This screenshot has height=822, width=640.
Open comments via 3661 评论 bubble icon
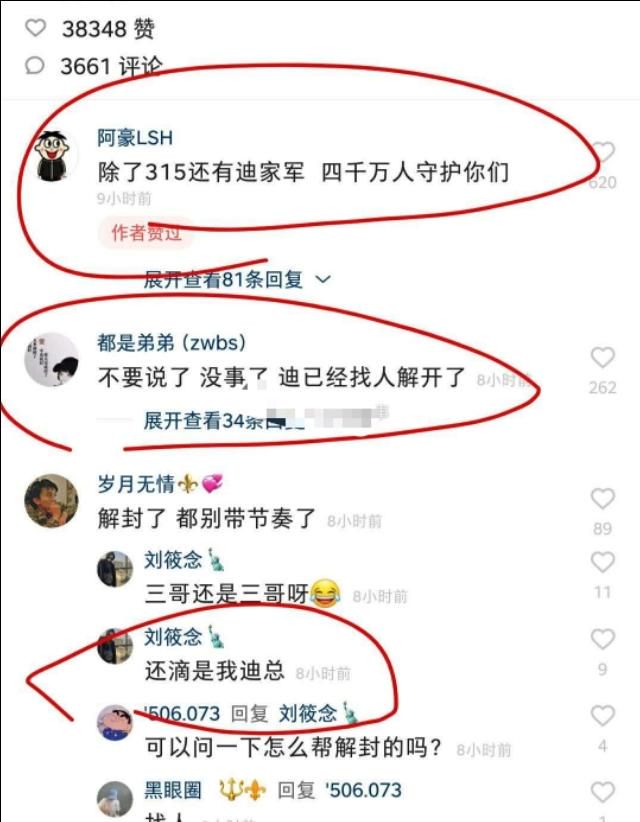[x=35, y=66]
